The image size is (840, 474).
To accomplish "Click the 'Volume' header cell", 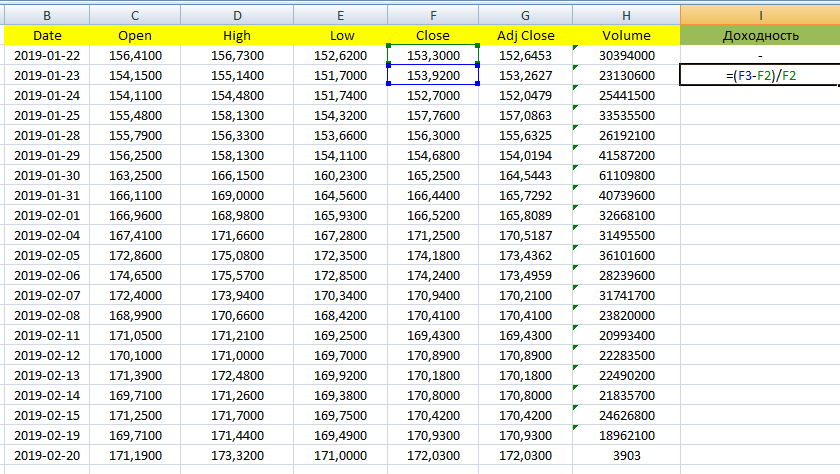I will pyautogui.click(x=626, y=35).
